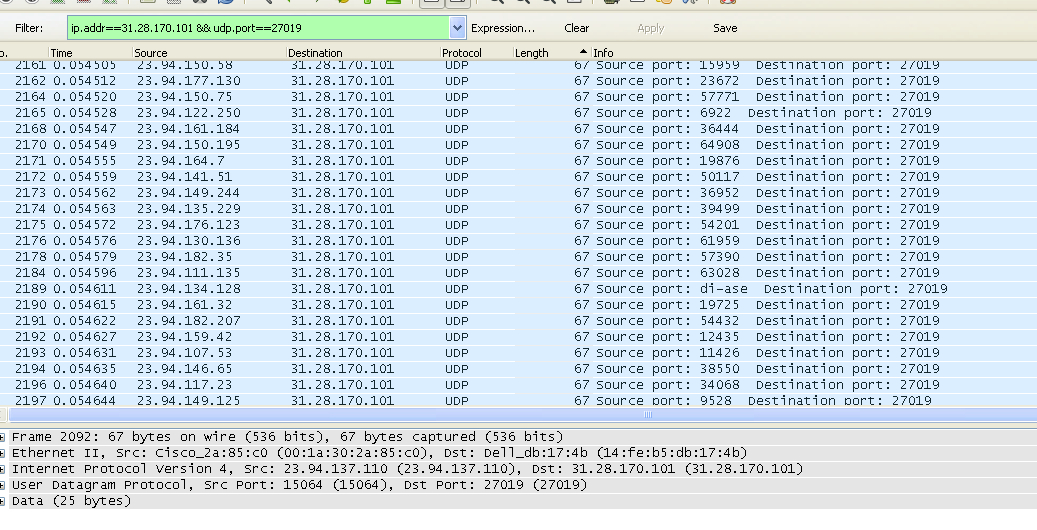Viewport: 1037px width, 530px height.
Task: Select packet row with source 23.94.149.244
Action: pyautogui.click(x=518, y=193)
